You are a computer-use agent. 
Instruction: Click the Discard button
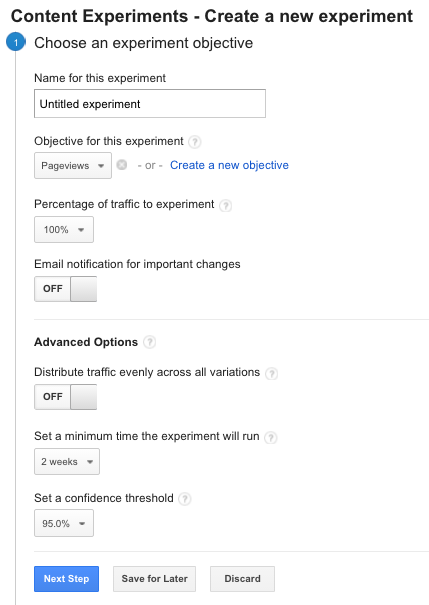(242, 579)
